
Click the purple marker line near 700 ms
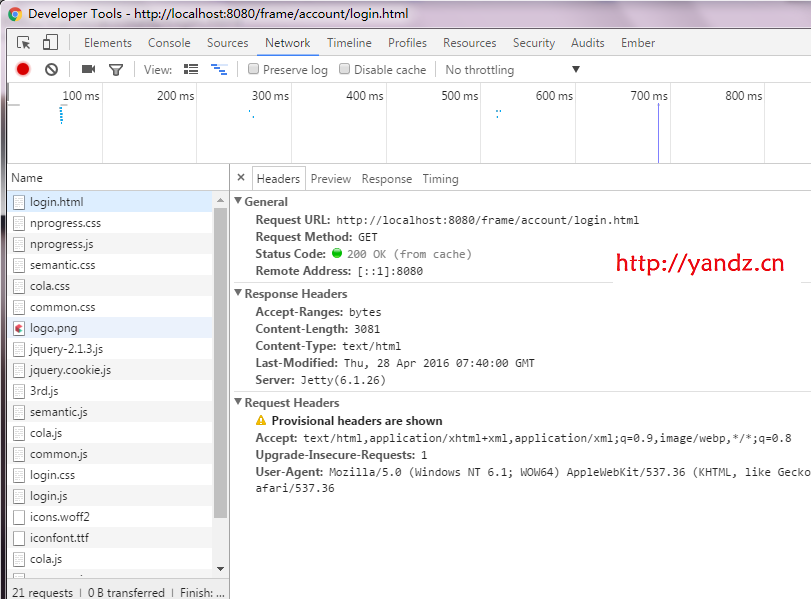pyautogui.click(x=658, y=133)
